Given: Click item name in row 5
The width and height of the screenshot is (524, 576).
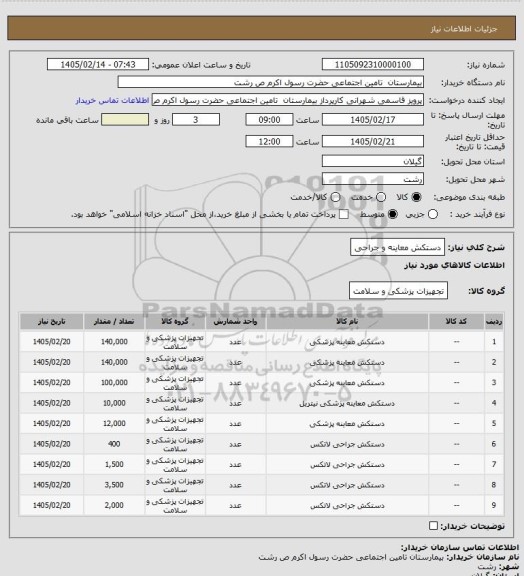Looking at the screenshot, I should coord(347,424).
